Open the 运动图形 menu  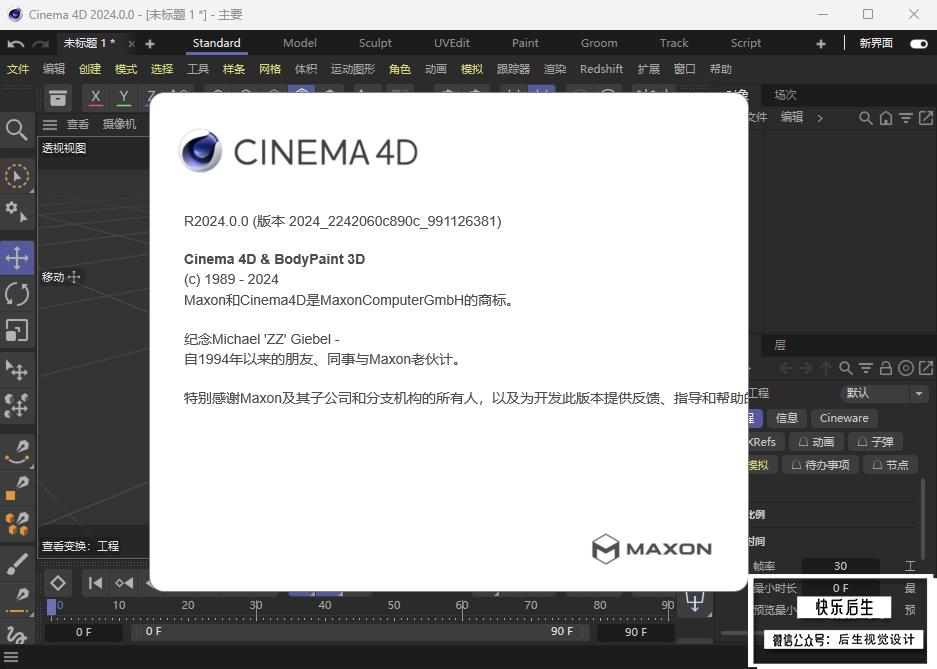click(353, 69)
